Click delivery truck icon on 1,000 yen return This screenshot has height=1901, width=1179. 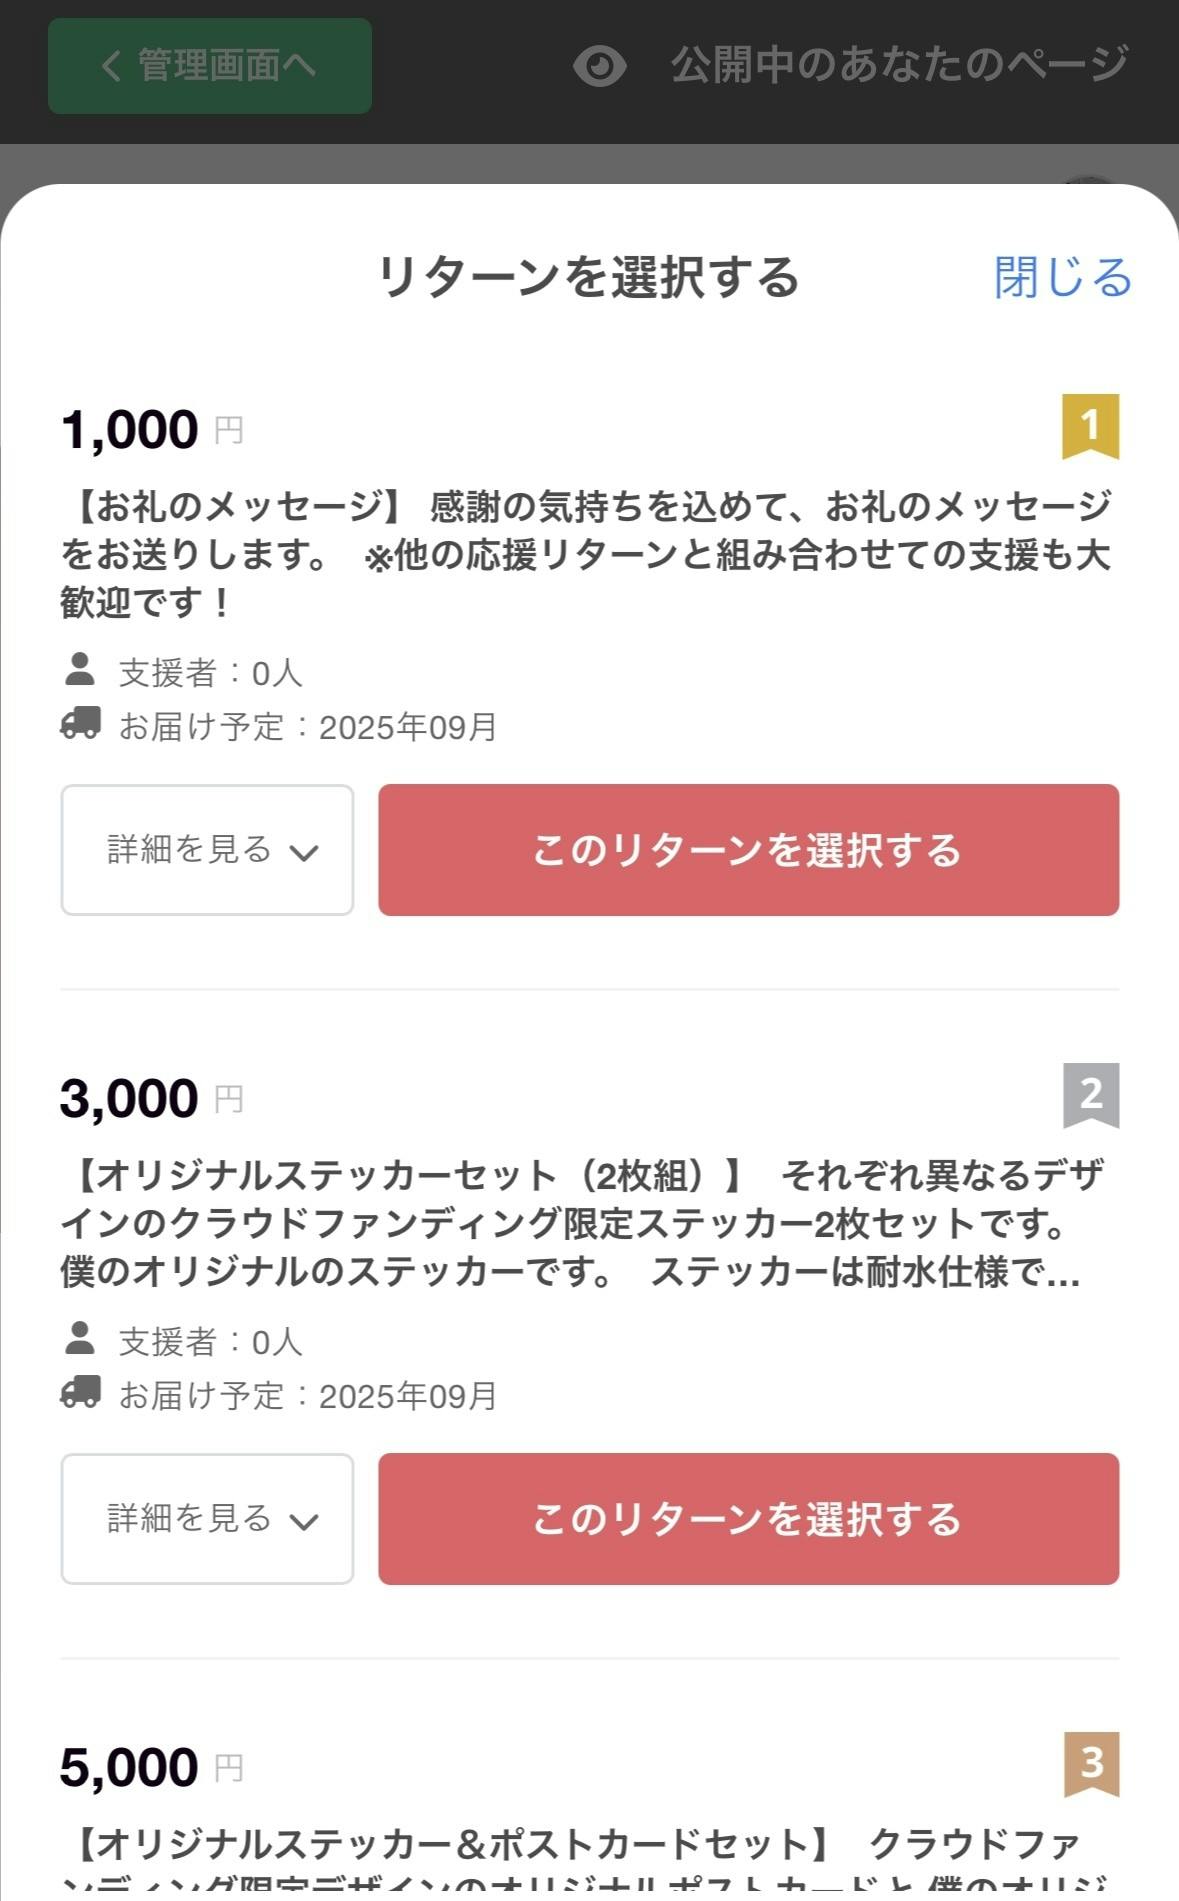(x=81, y=723)
